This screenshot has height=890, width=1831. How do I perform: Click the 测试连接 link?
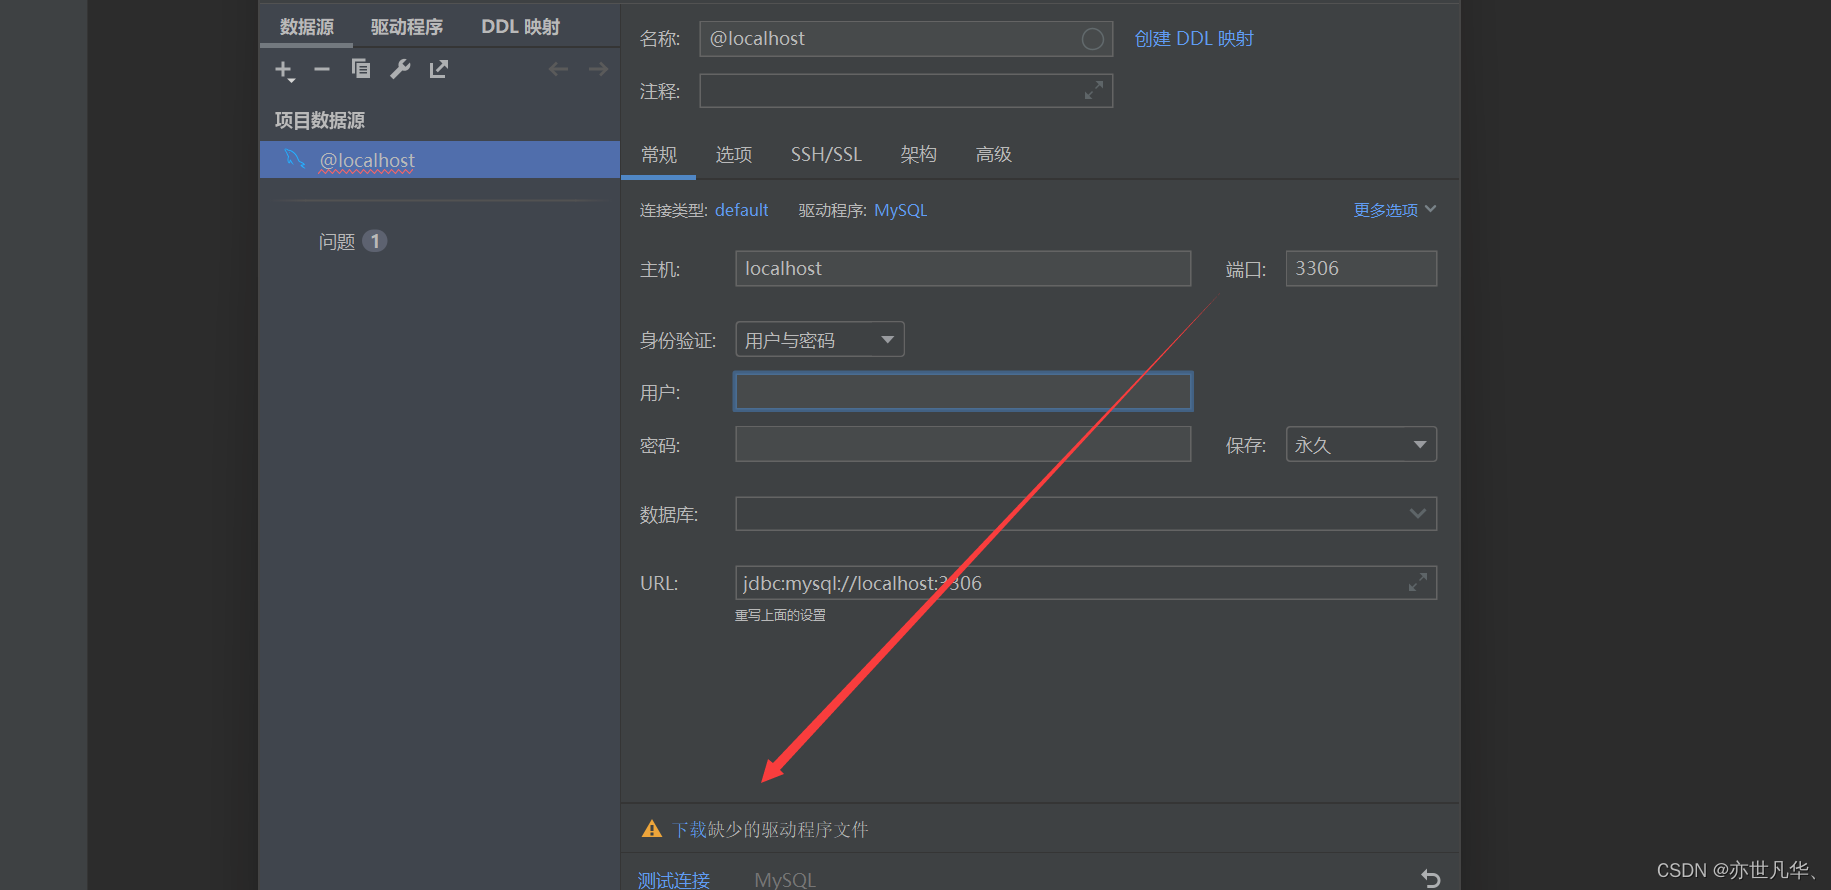[674, 880]
